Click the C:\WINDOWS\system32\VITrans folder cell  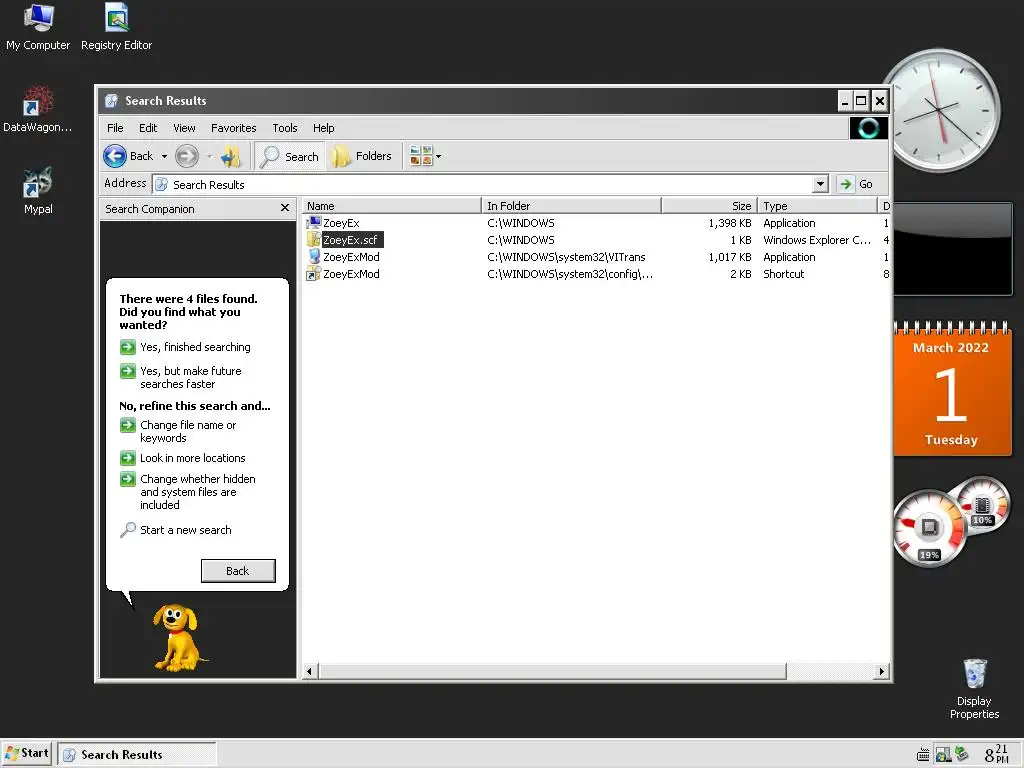566,257
